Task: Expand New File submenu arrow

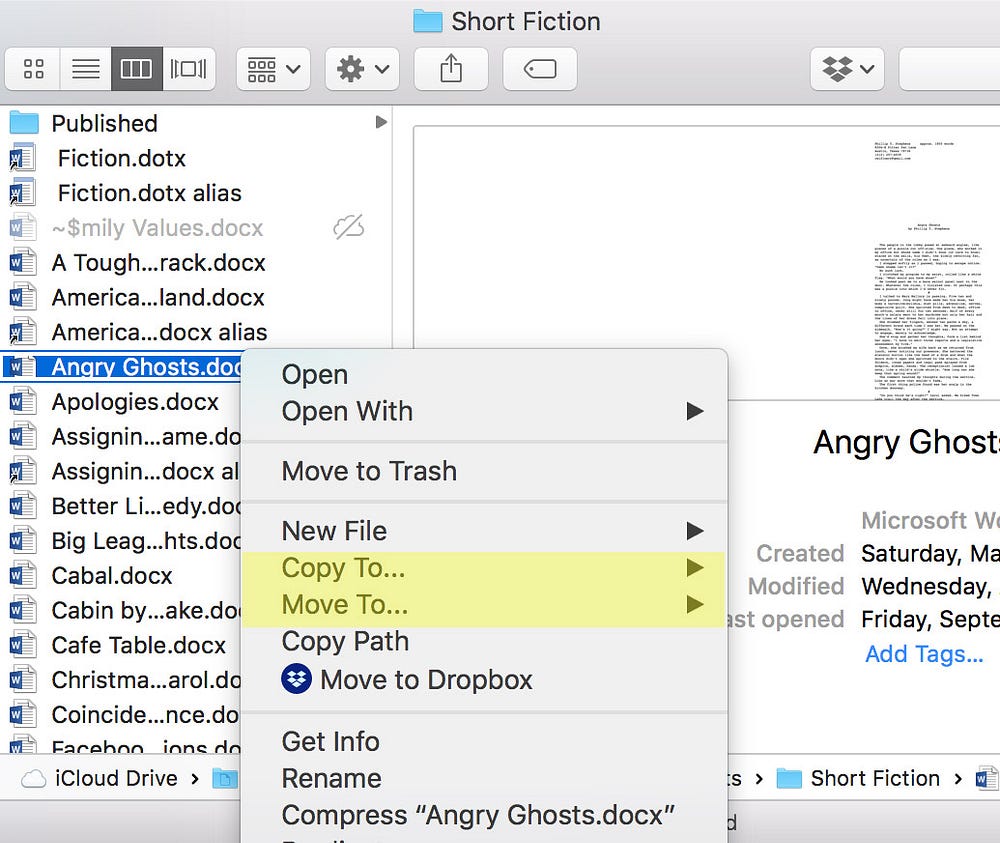Action: click(695, 531)
